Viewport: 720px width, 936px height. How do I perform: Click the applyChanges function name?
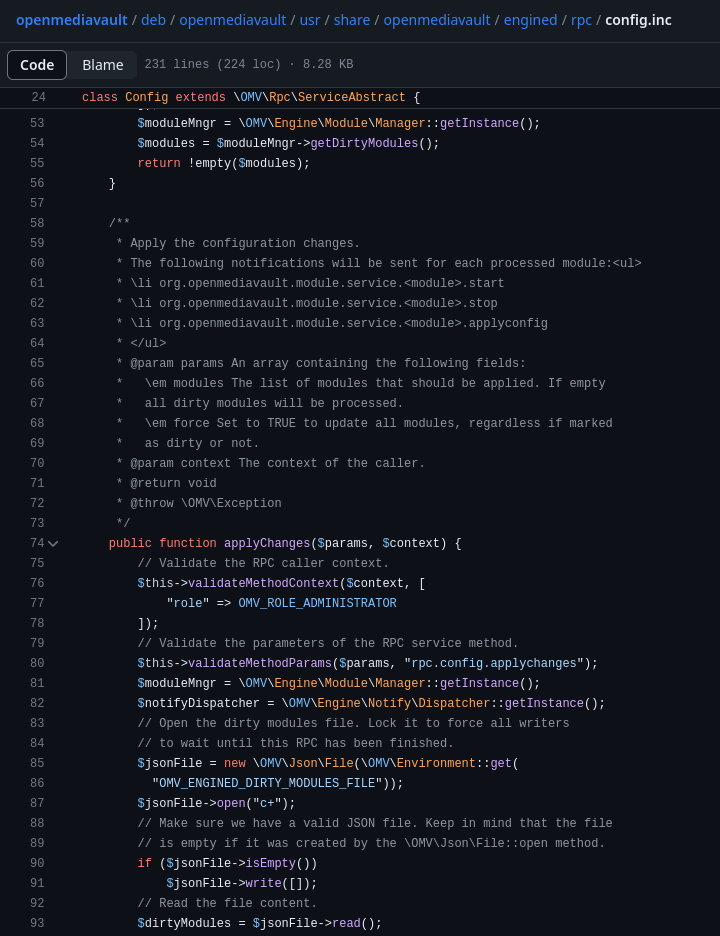(x=267, y=544)
